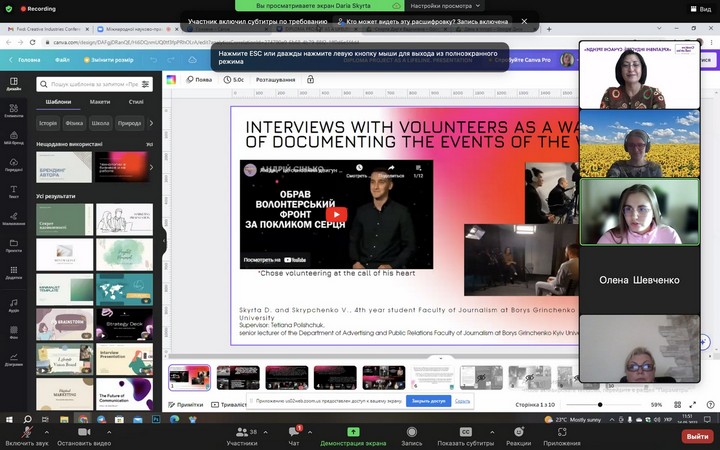Screen dimensions: 720x450
Task: Switch to the Стилі tab
Action: (136, 101)
